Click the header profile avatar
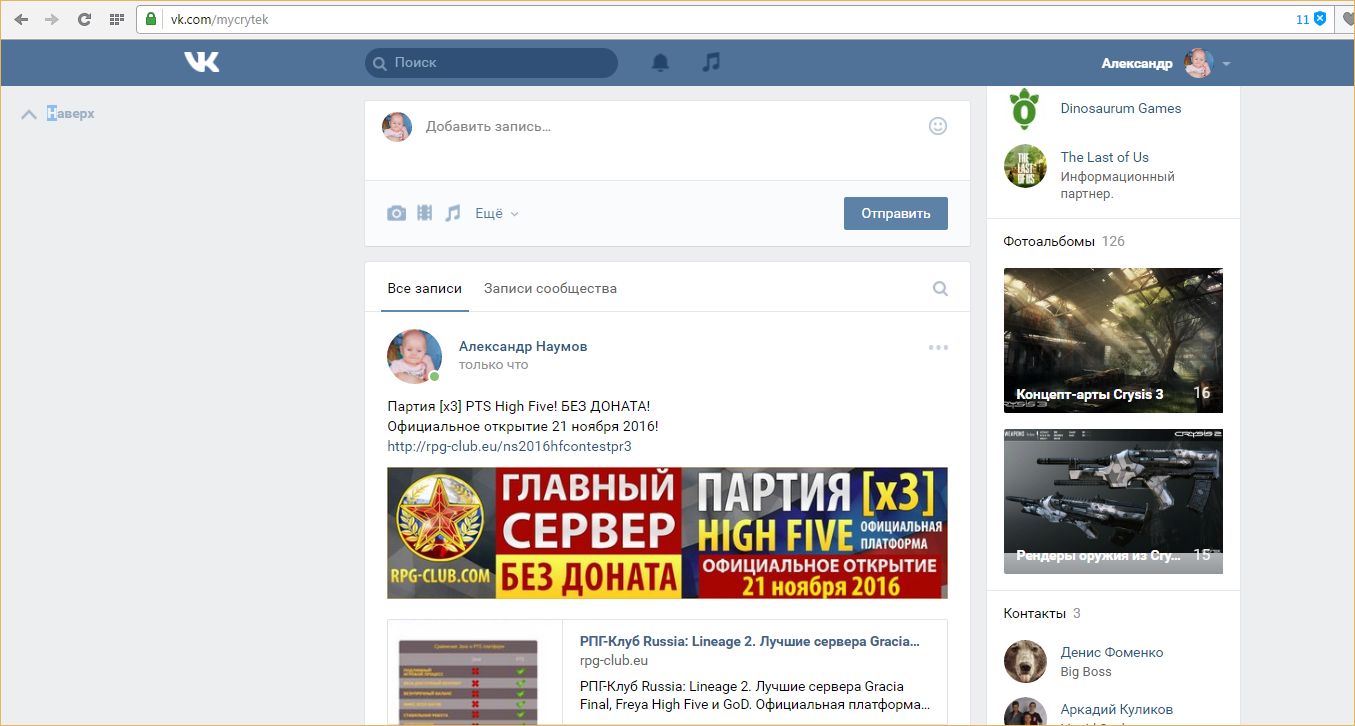Viewport: 1355px width, 726px height. coord(1198,63)
